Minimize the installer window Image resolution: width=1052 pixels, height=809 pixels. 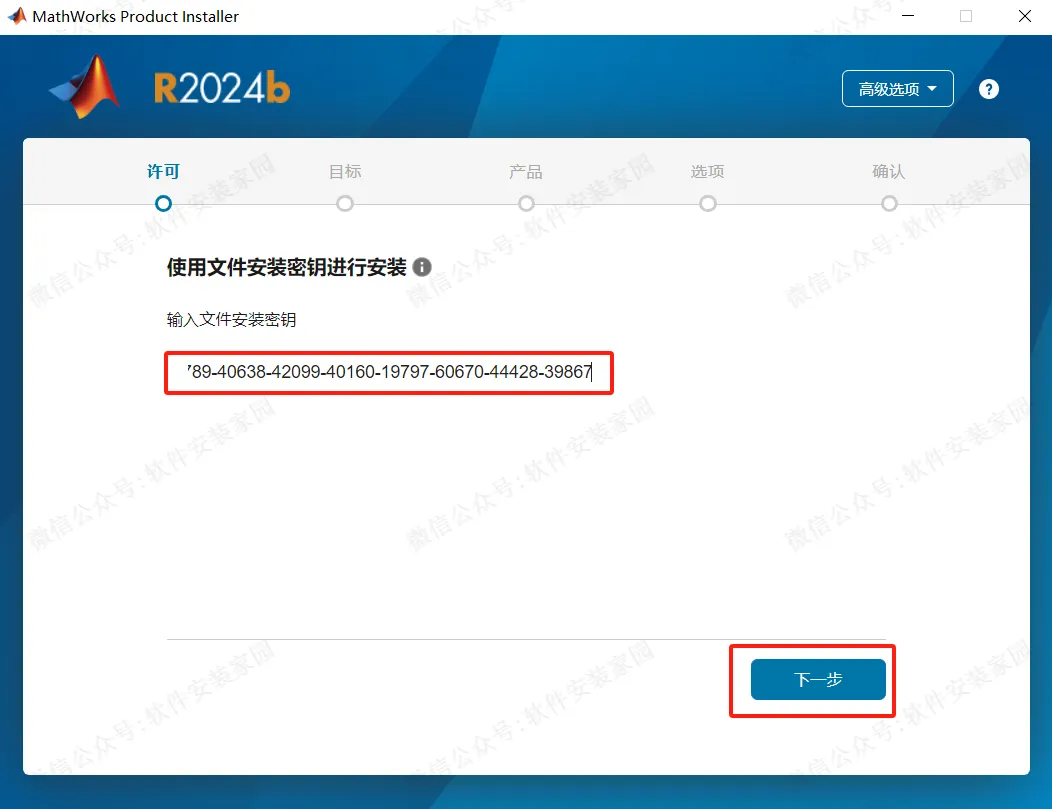coord(908,16)
